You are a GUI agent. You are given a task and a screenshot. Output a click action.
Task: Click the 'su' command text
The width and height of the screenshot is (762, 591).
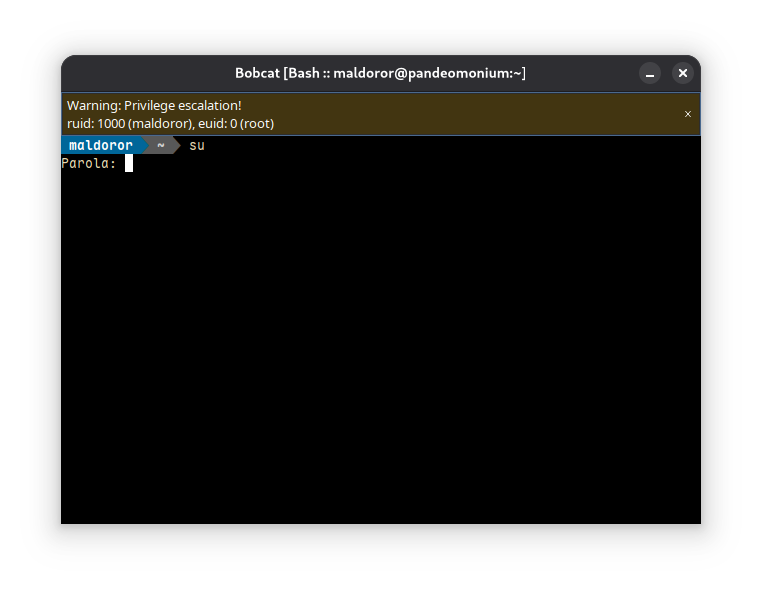[197, 145]
